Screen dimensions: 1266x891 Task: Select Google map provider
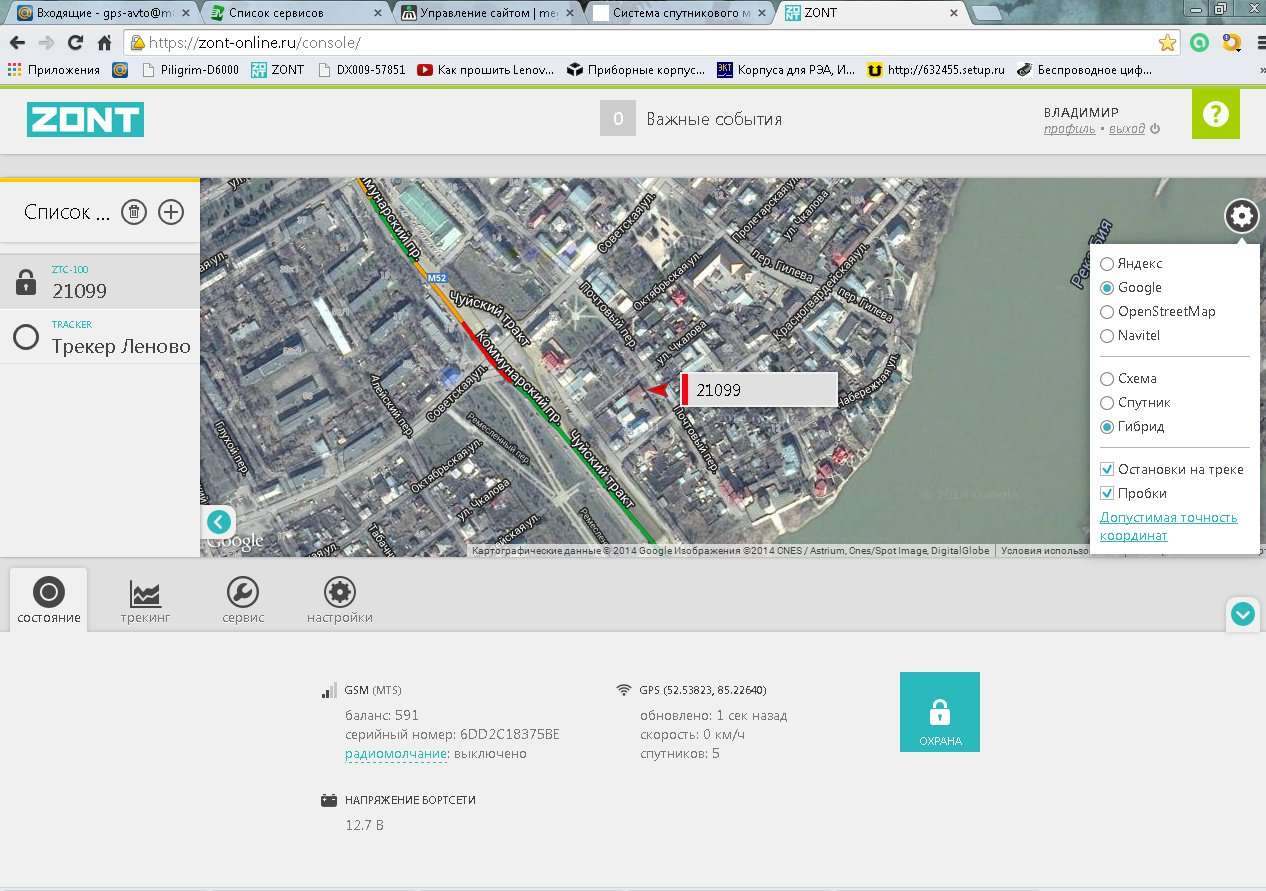(1131, 288)
